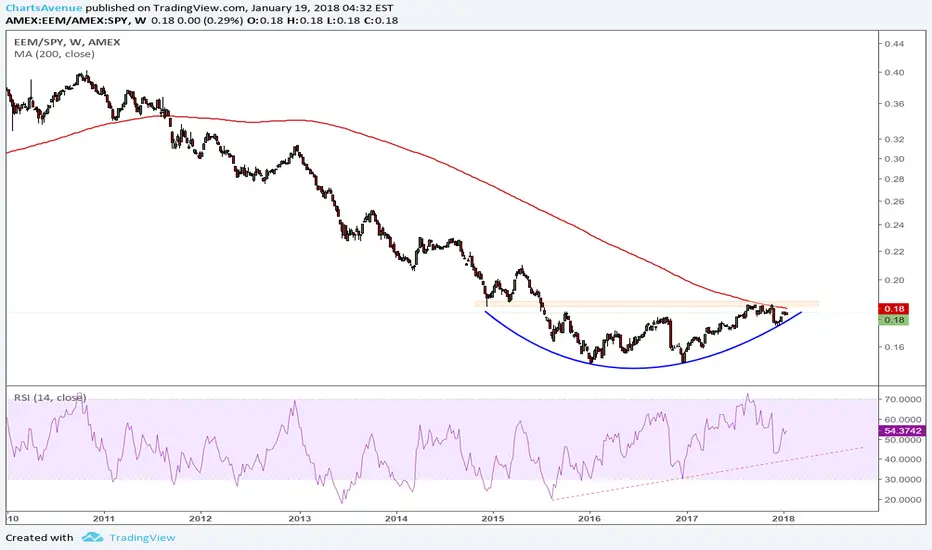Click the ChartsAvenue author link
The height and width of the screenshot is (550, 932).
[44, 8]
